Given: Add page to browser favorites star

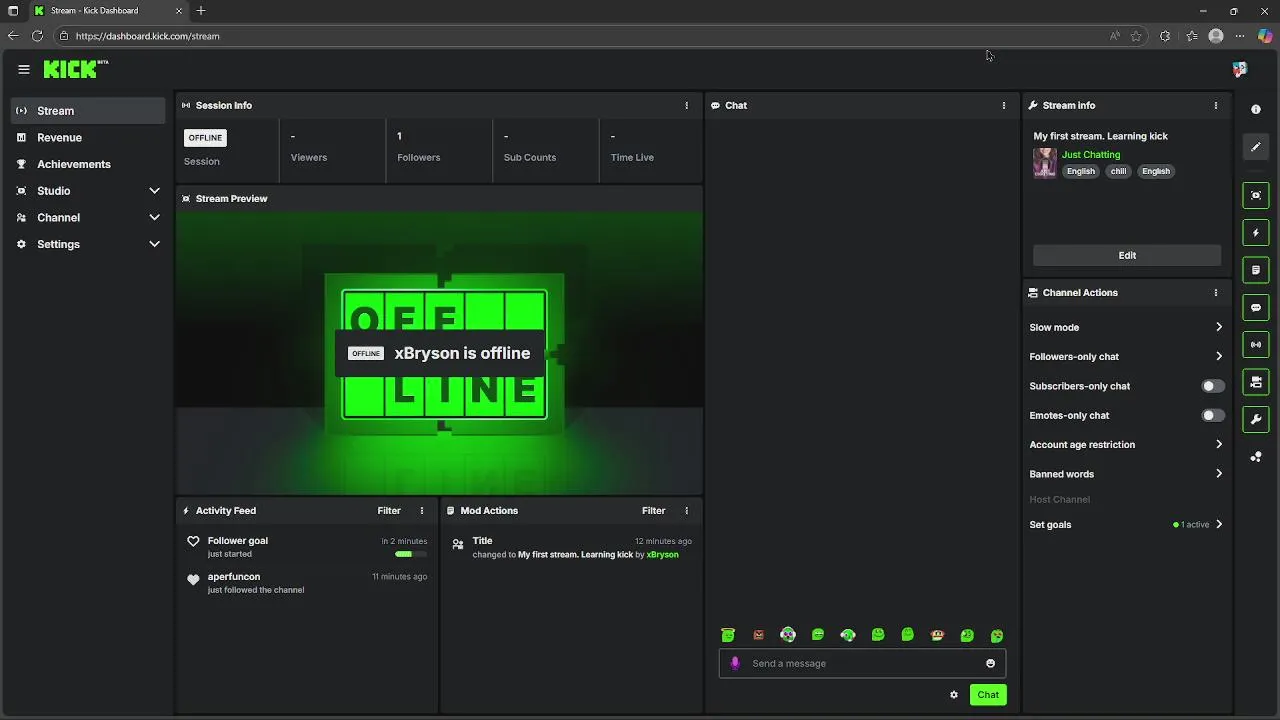Looking at the screenshot, I should tap(1136, 36).
